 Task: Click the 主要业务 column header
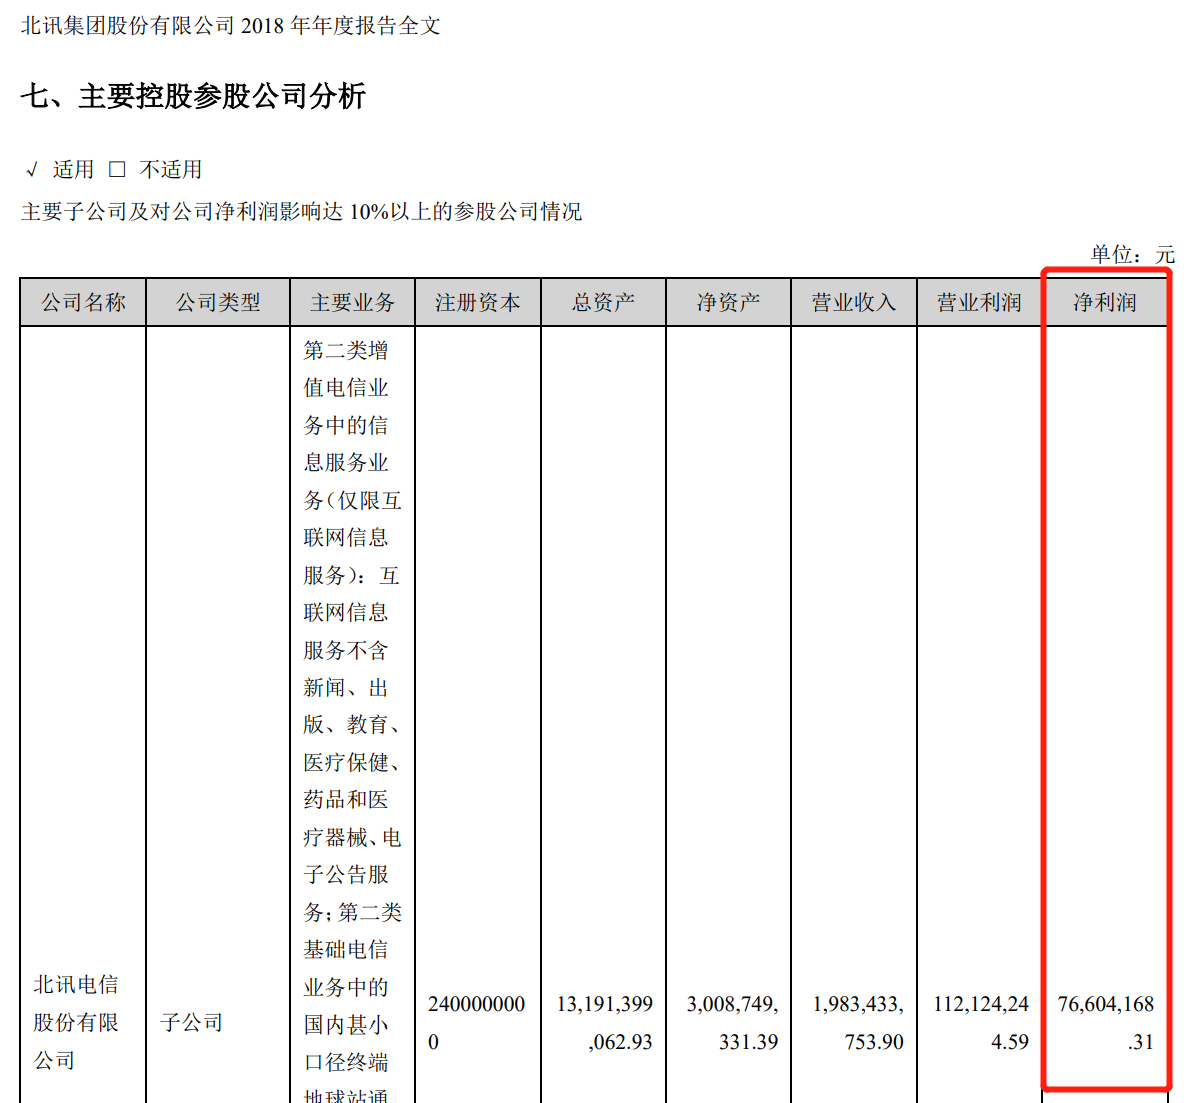pyautogui.click(x=352, y=302)
